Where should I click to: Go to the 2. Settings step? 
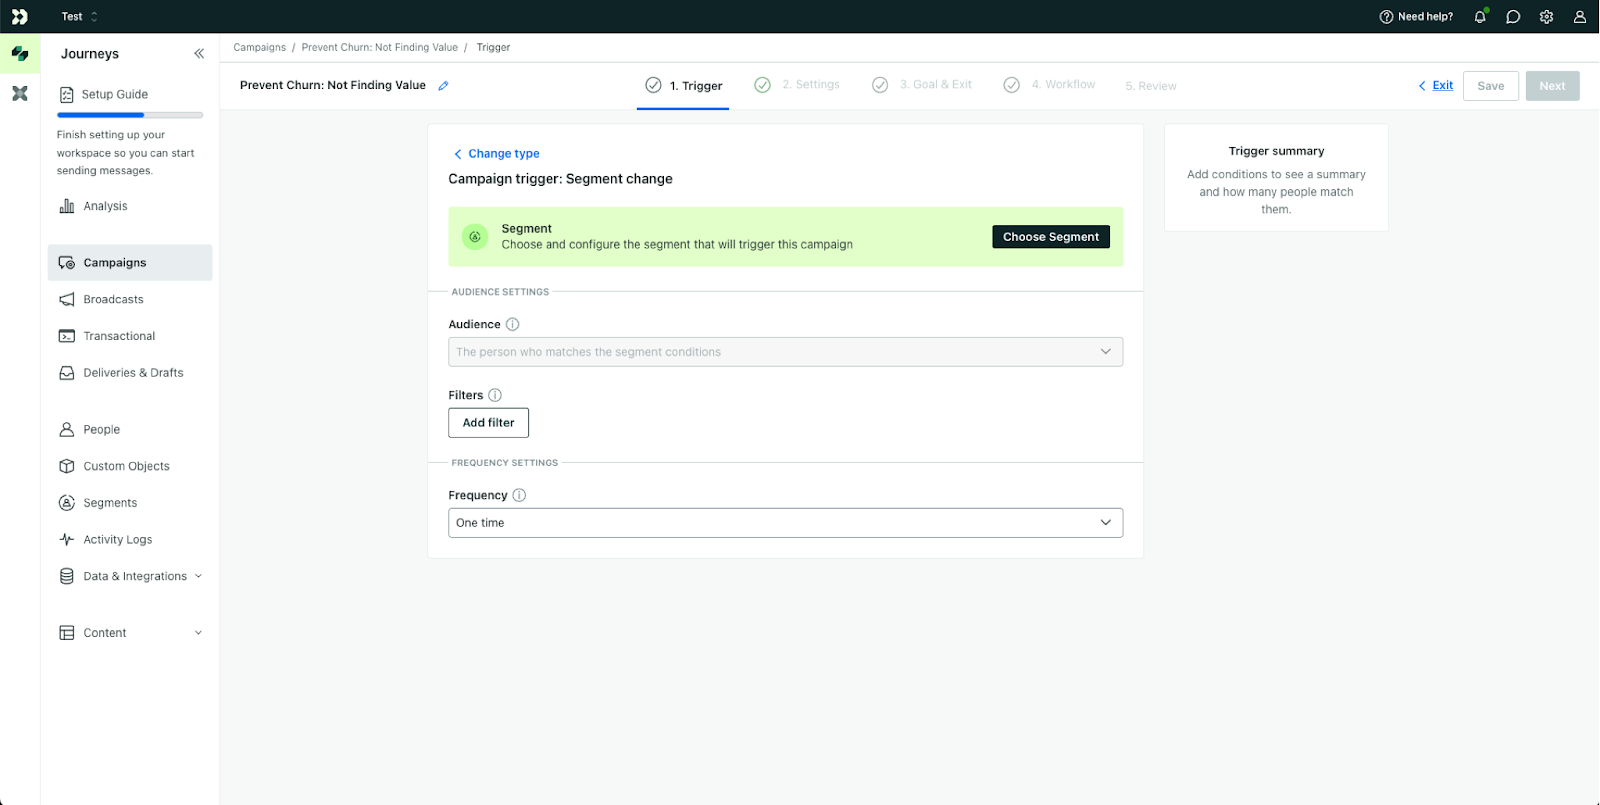tap(797, 85)
